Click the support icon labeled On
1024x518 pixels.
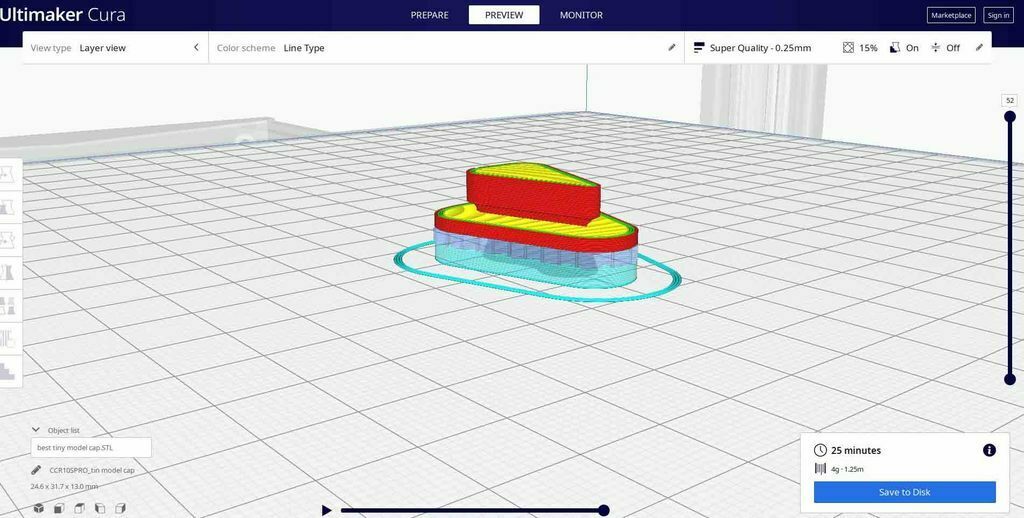point(895,48)
